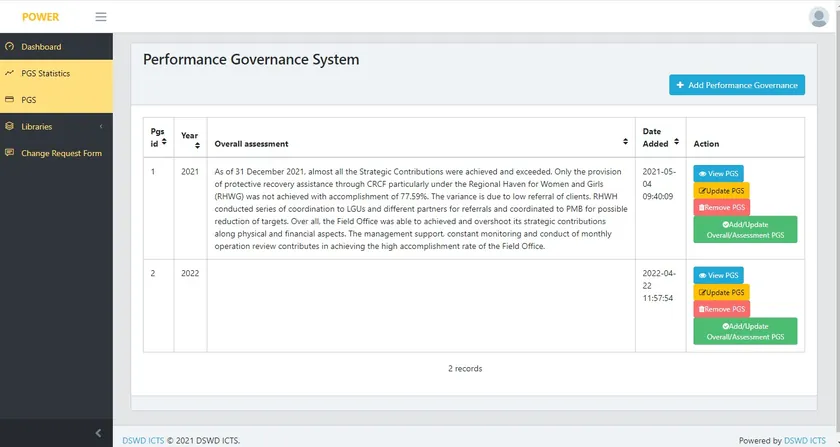The width and height of the screenshot is (840, 447).
Task: Add/Update Overall Assessment for 2022 record
Action: 745,331
